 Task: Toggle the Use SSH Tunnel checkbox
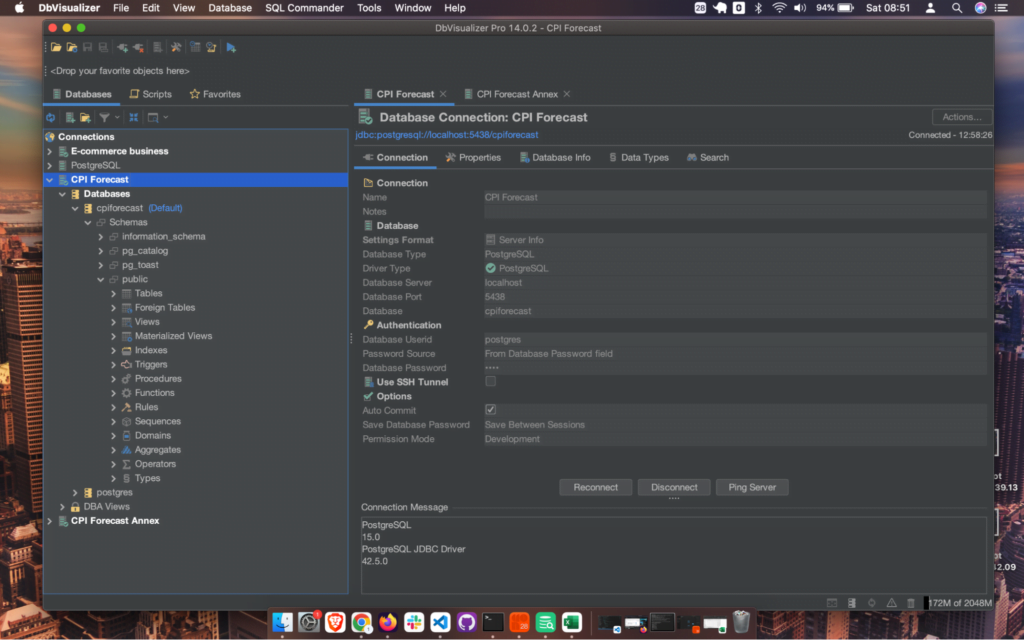pyautogui.click(x=490, y=381)
